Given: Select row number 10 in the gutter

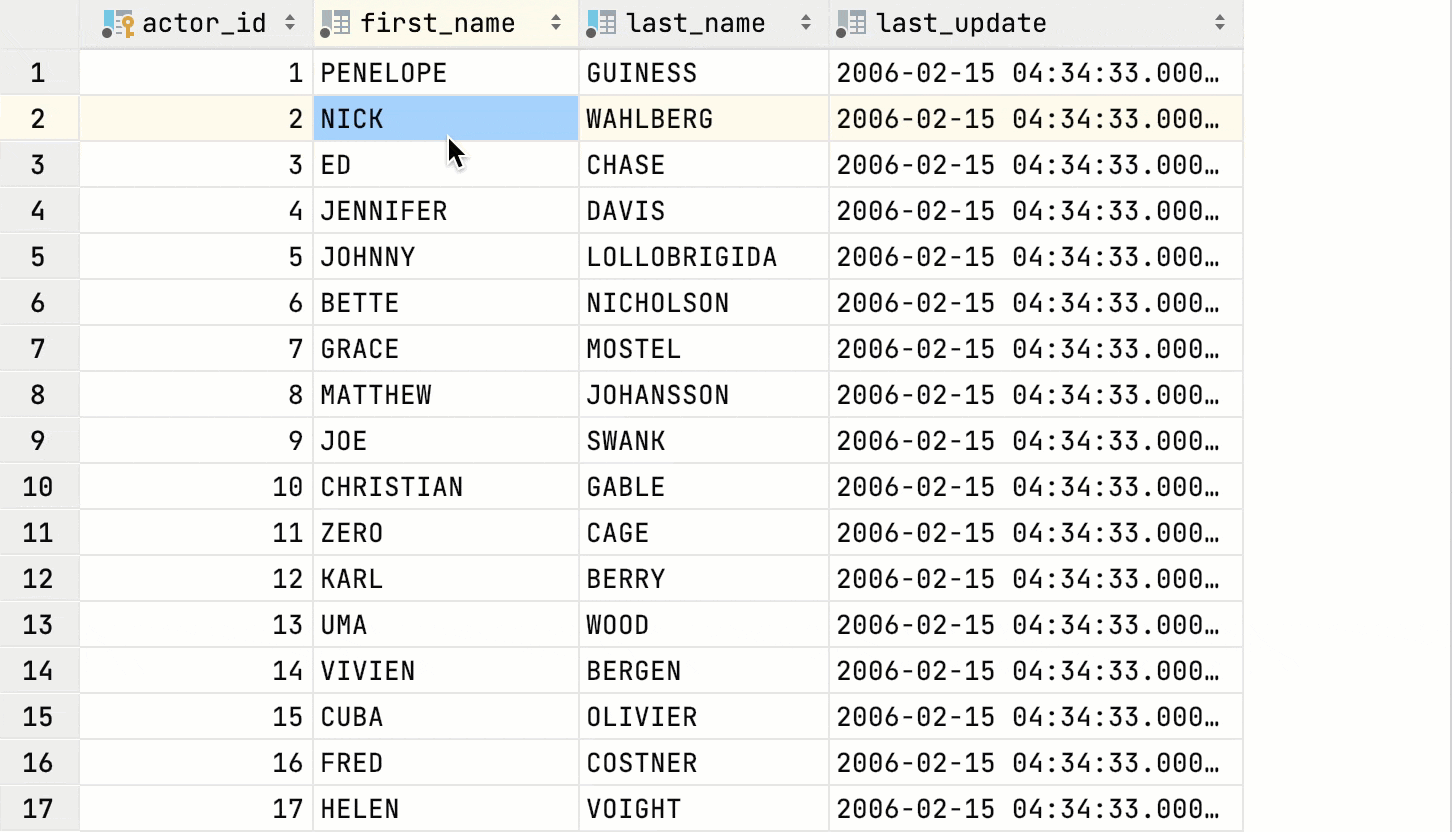Looking at the screenshot, I should click(x=38, y=487).
